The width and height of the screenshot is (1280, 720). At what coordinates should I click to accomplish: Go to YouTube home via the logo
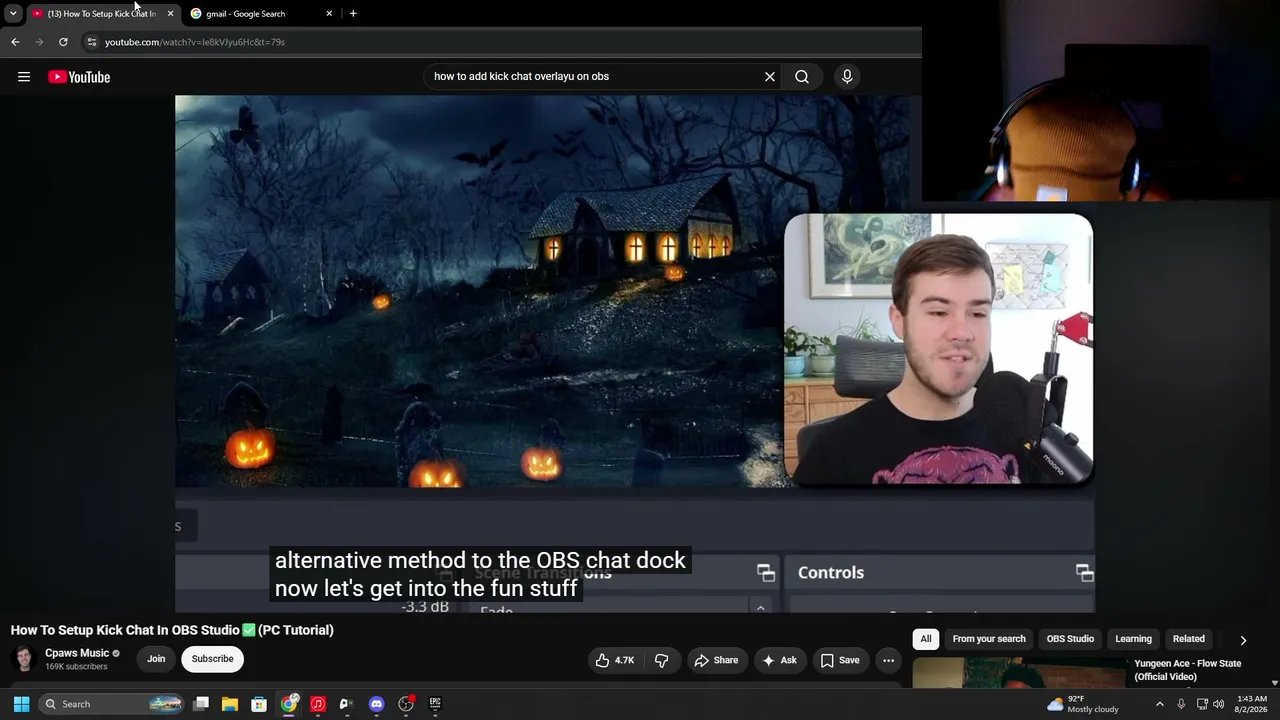point(79,77)
